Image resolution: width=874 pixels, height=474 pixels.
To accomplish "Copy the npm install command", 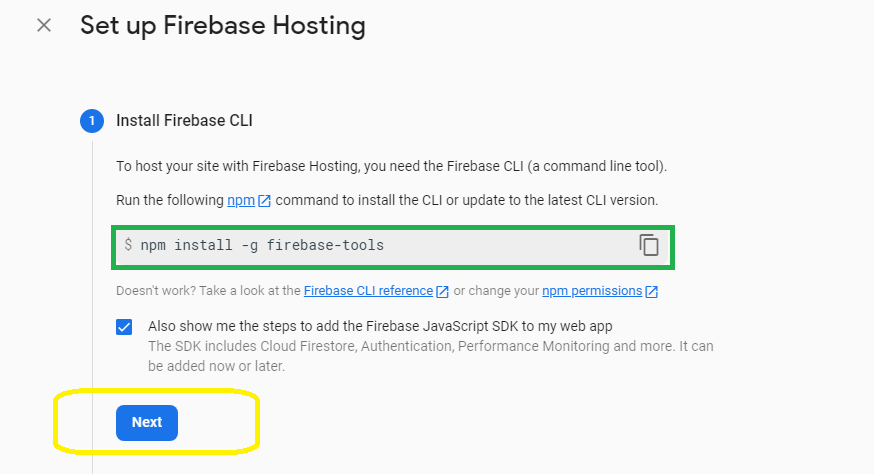I will pyautogui.click(x=649, y=245).
